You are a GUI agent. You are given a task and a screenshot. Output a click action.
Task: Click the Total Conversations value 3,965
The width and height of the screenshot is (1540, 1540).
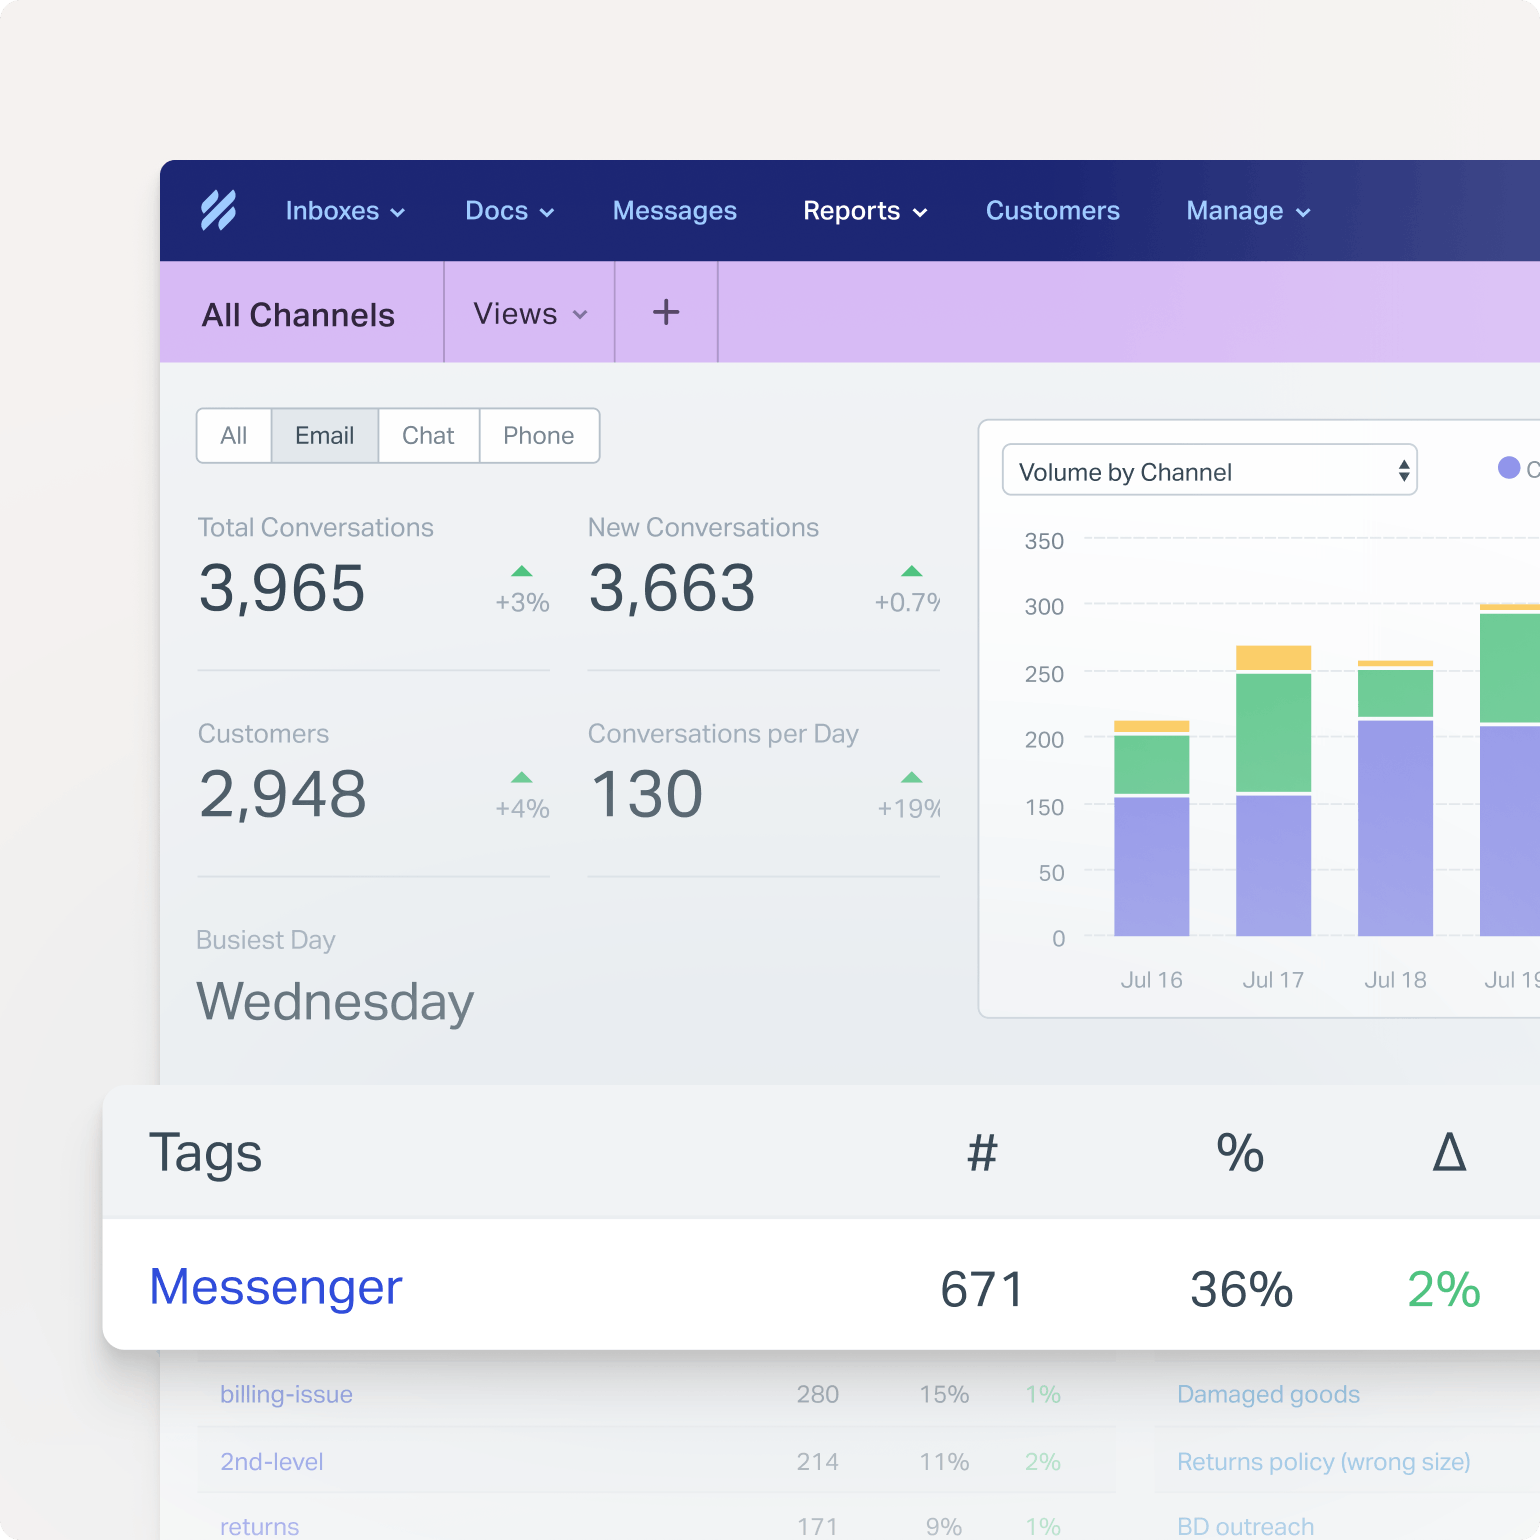pyautogui.click(x=282, y=588)
